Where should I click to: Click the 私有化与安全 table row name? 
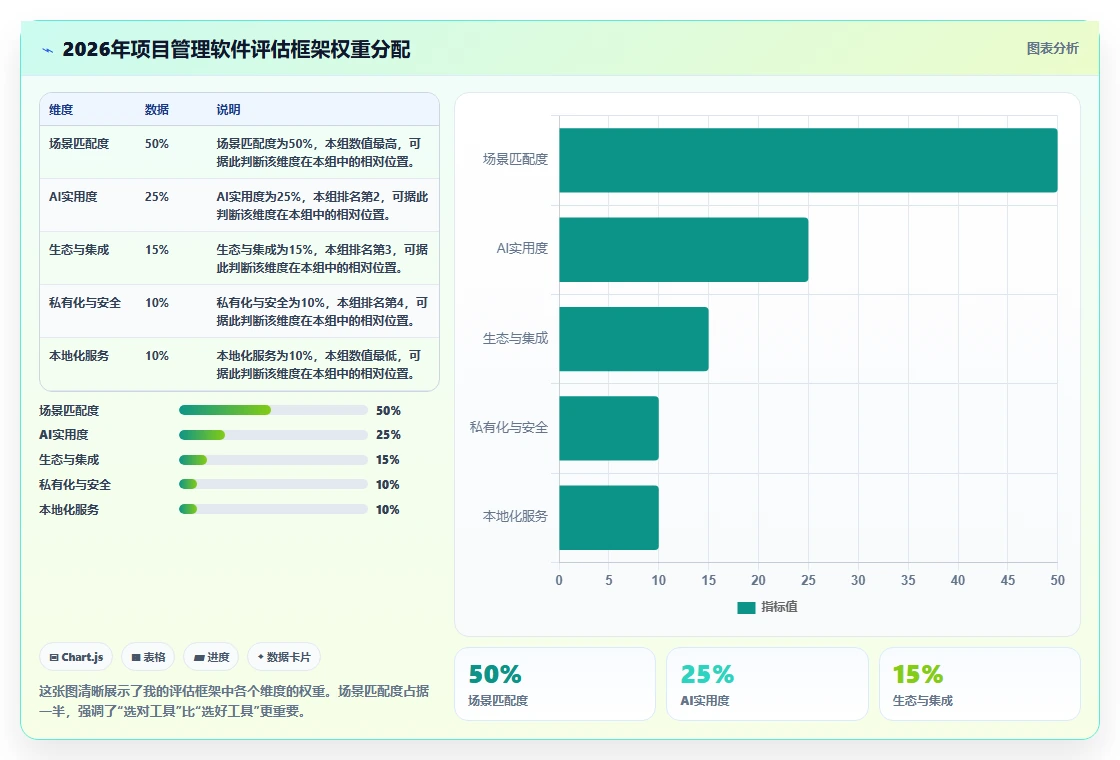(85, 303)
